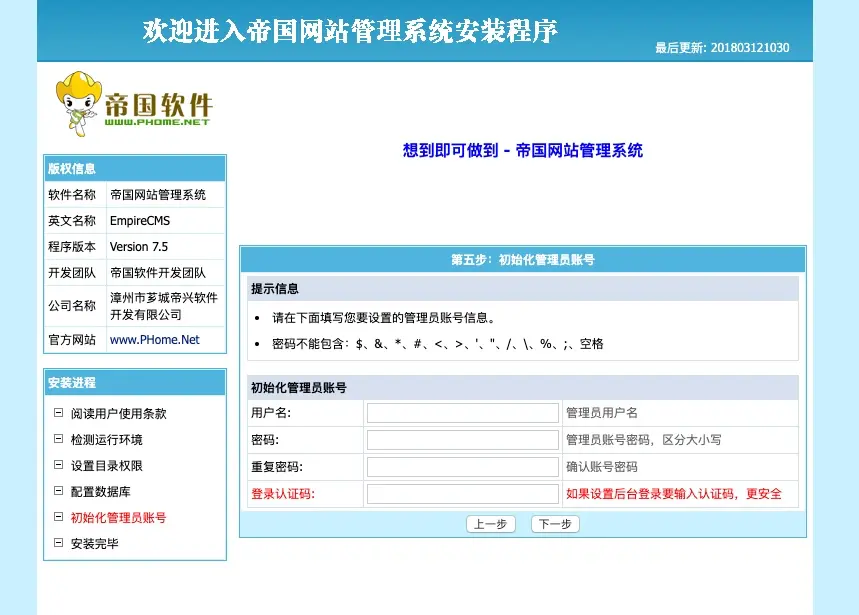Click minus icon beside 安装完毕

(x=58, y=543)
